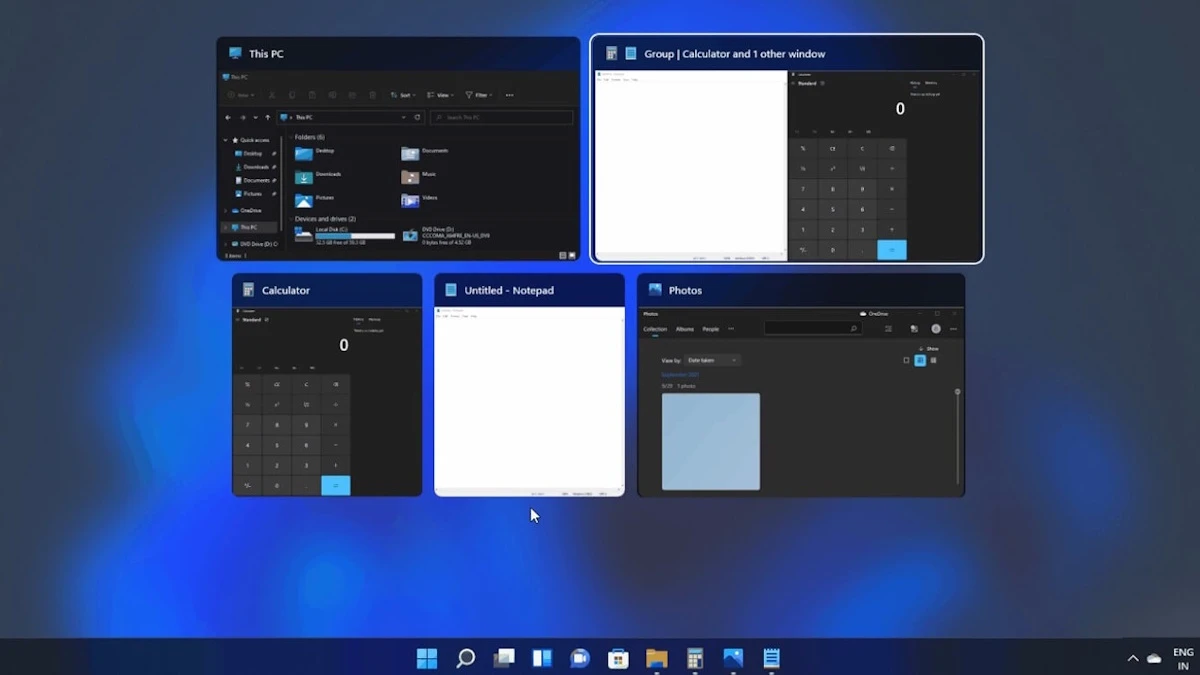This screenshot has width=1200, height=675.
Task: Click the Calculator taskbar icon
Action: 695,658
